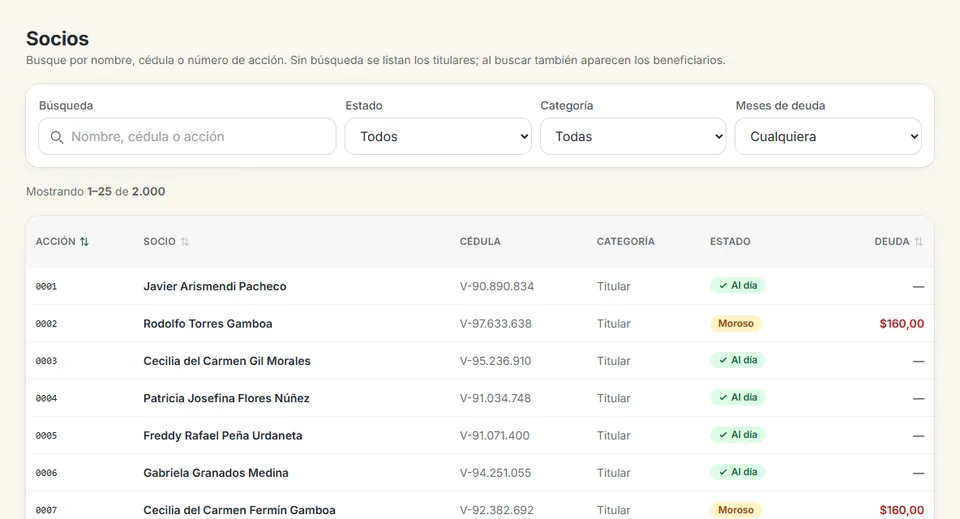Select cédula V-91.034.748
The height and width of the screenshot is (519, 960).
pos(495,398)
